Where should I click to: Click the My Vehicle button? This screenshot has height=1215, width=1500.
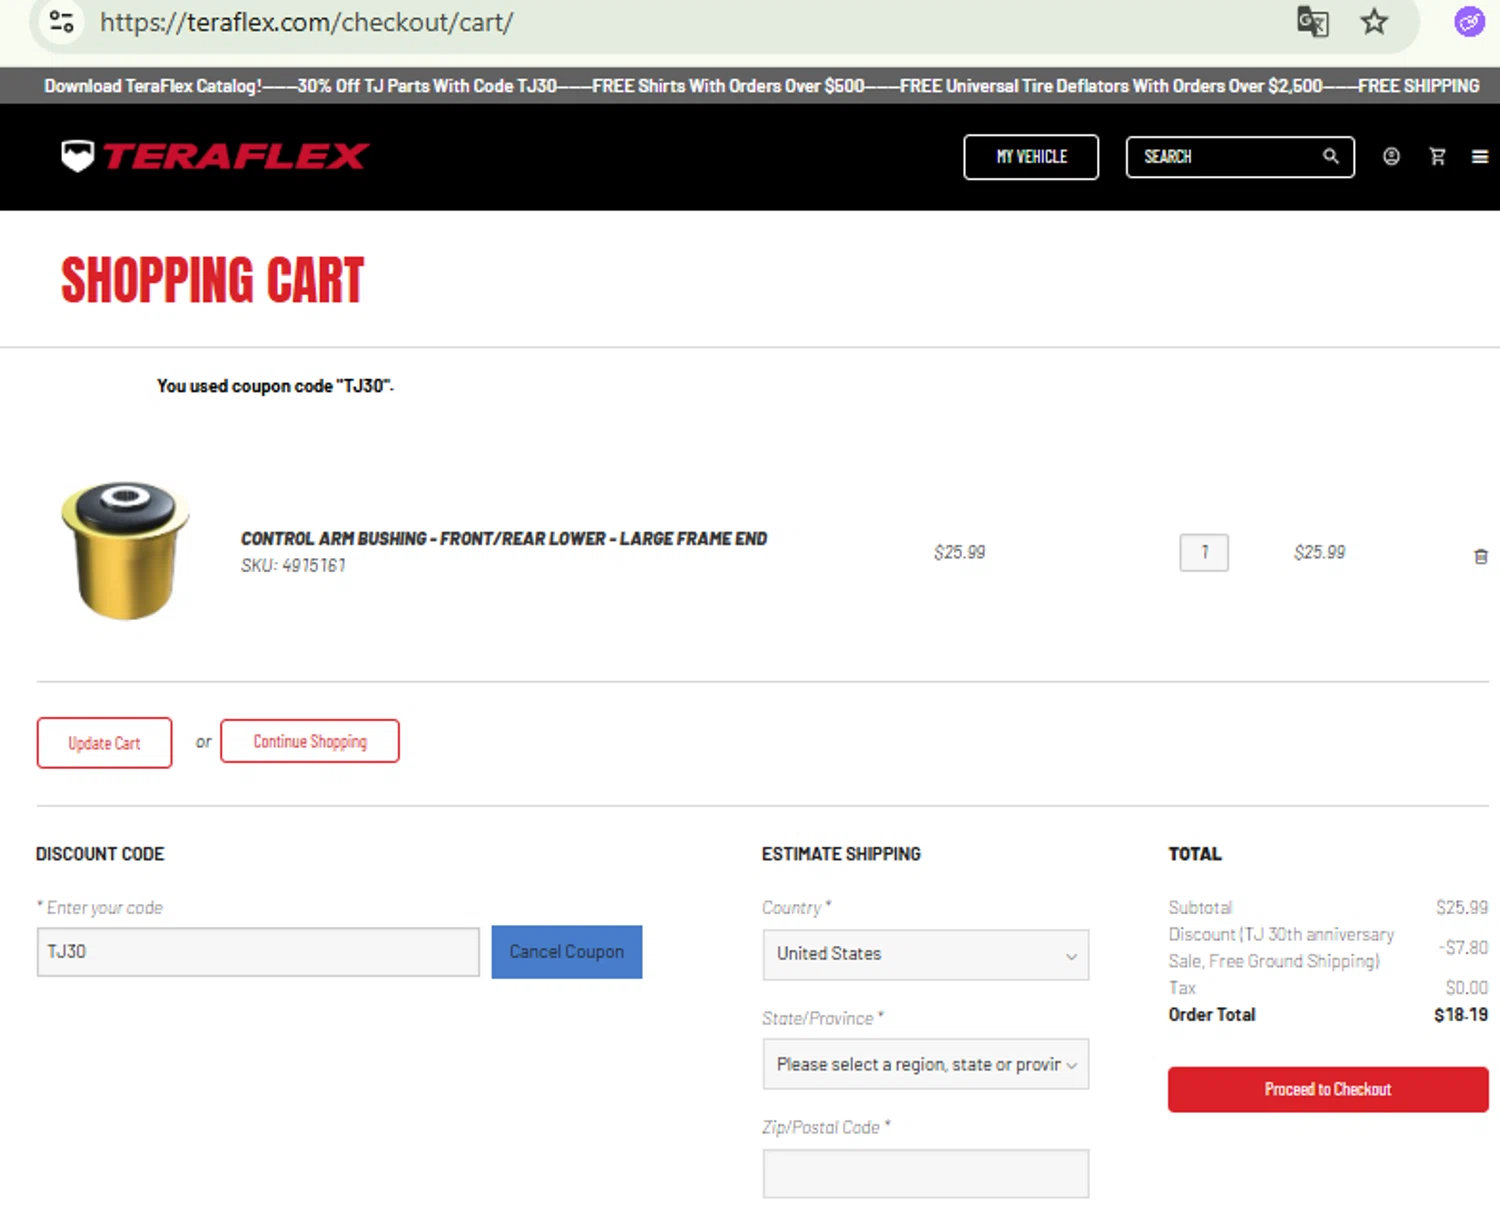click(1031, 157)
